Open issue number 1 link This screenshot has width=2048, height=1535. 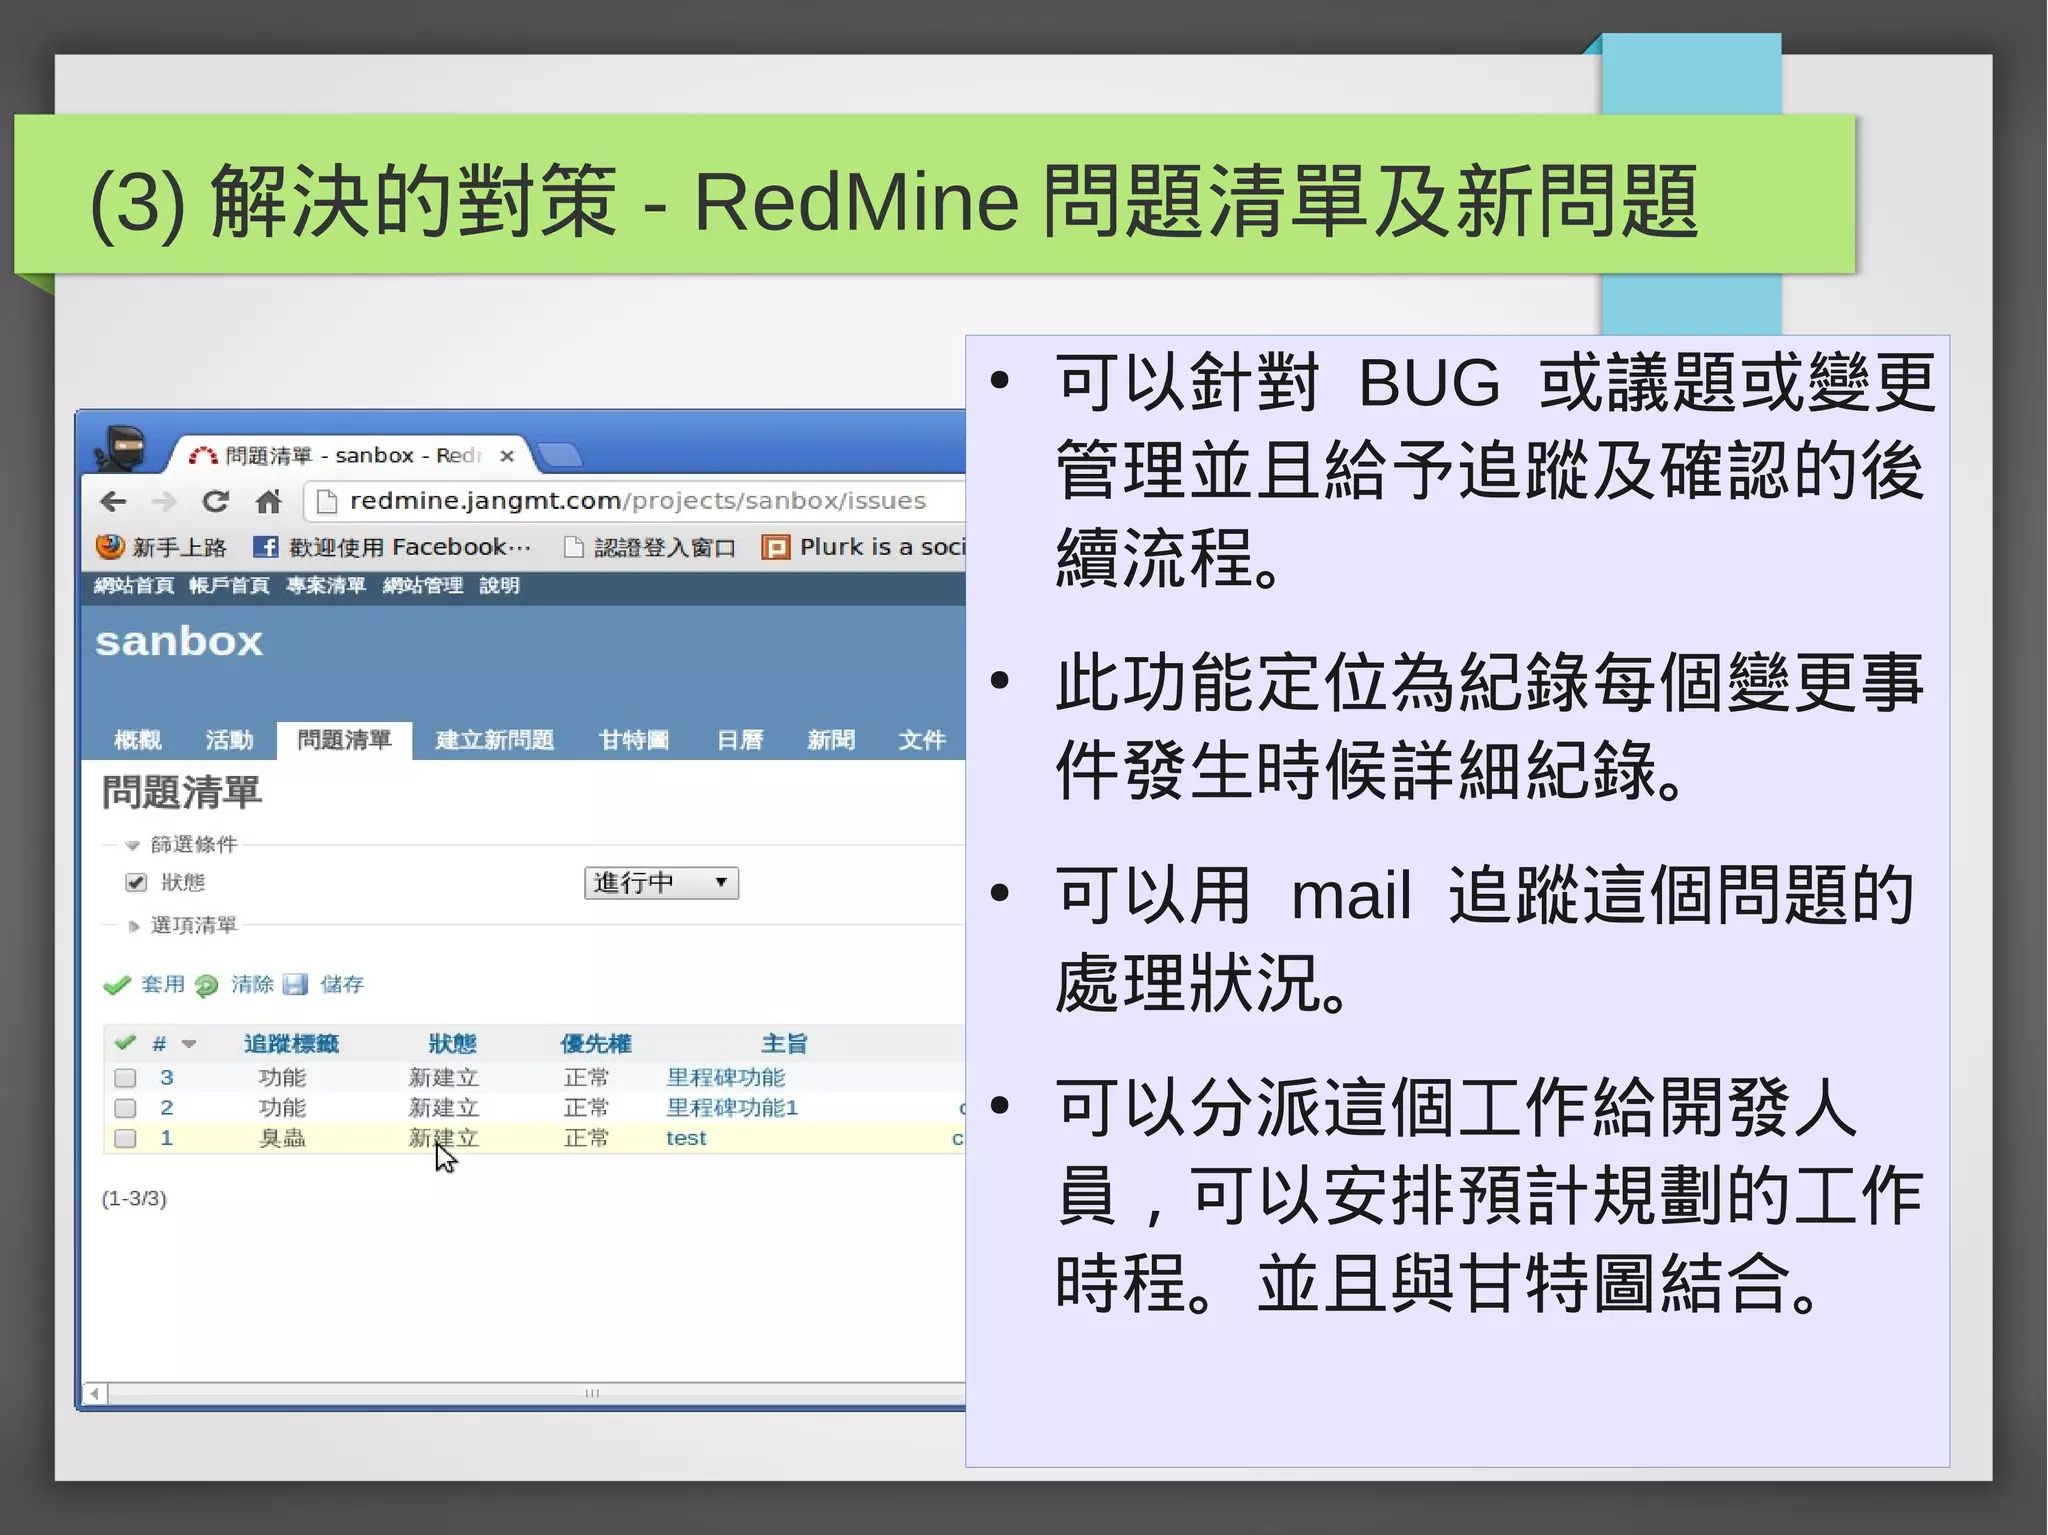167,1138
